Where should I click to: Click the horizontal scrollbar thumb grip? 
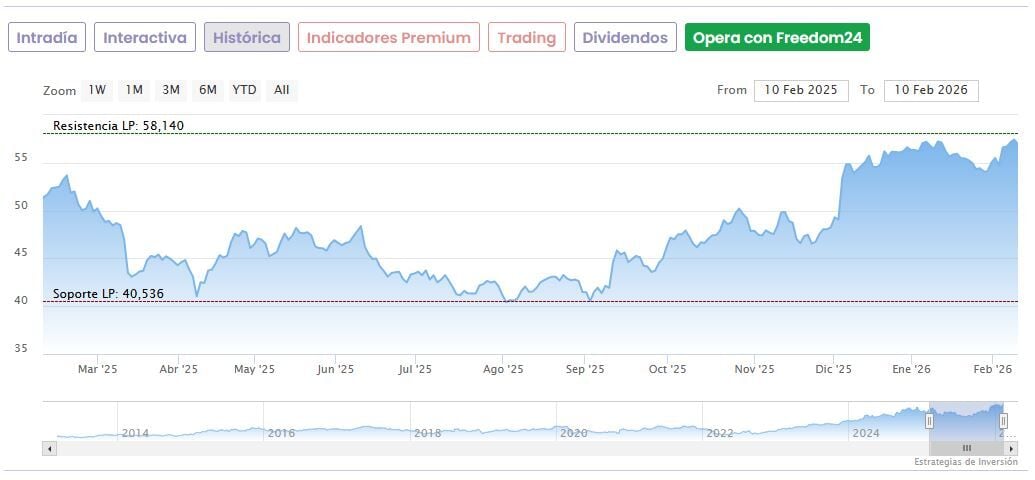pyautogui.click(x=966, y=448)
